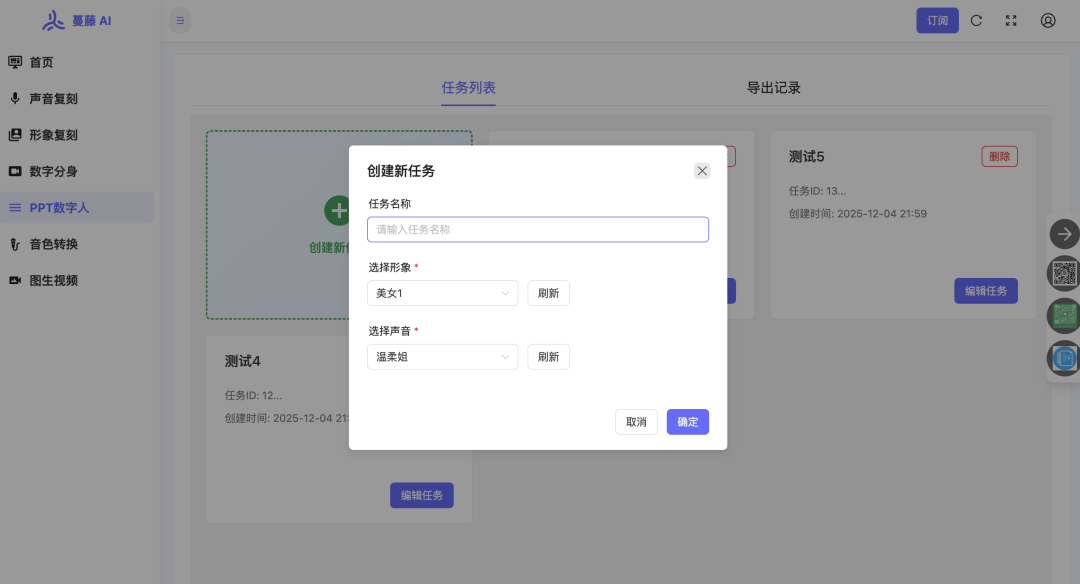Viewport: 1080px width, 584px height.
Task: Open the 温柔姐 voice dropdown
Action: (442, 356)
